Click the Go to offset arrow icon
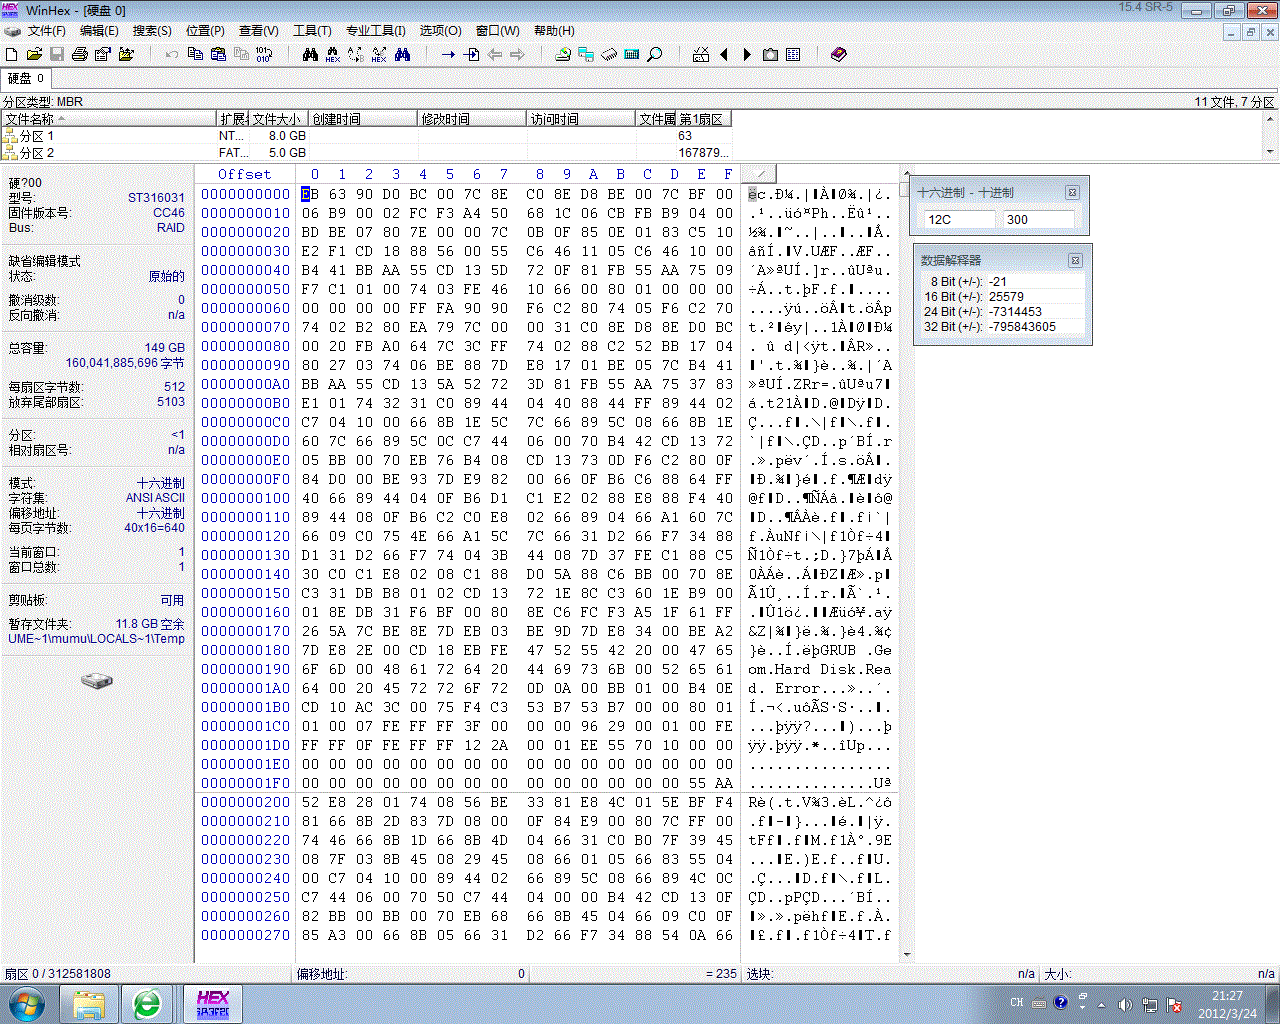The image size is (1280, 1024). coord(448,54)
